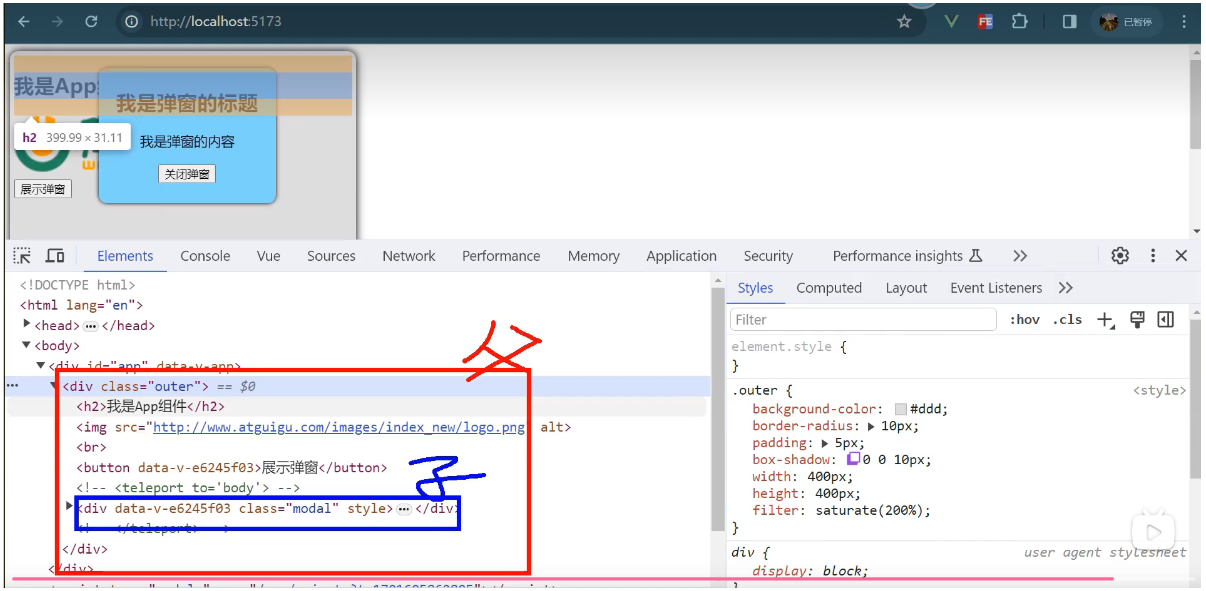The height and width of the screenshot is (591, 1206).
Task: Toggle the device toolbar icon
Action: pos(55,256)
